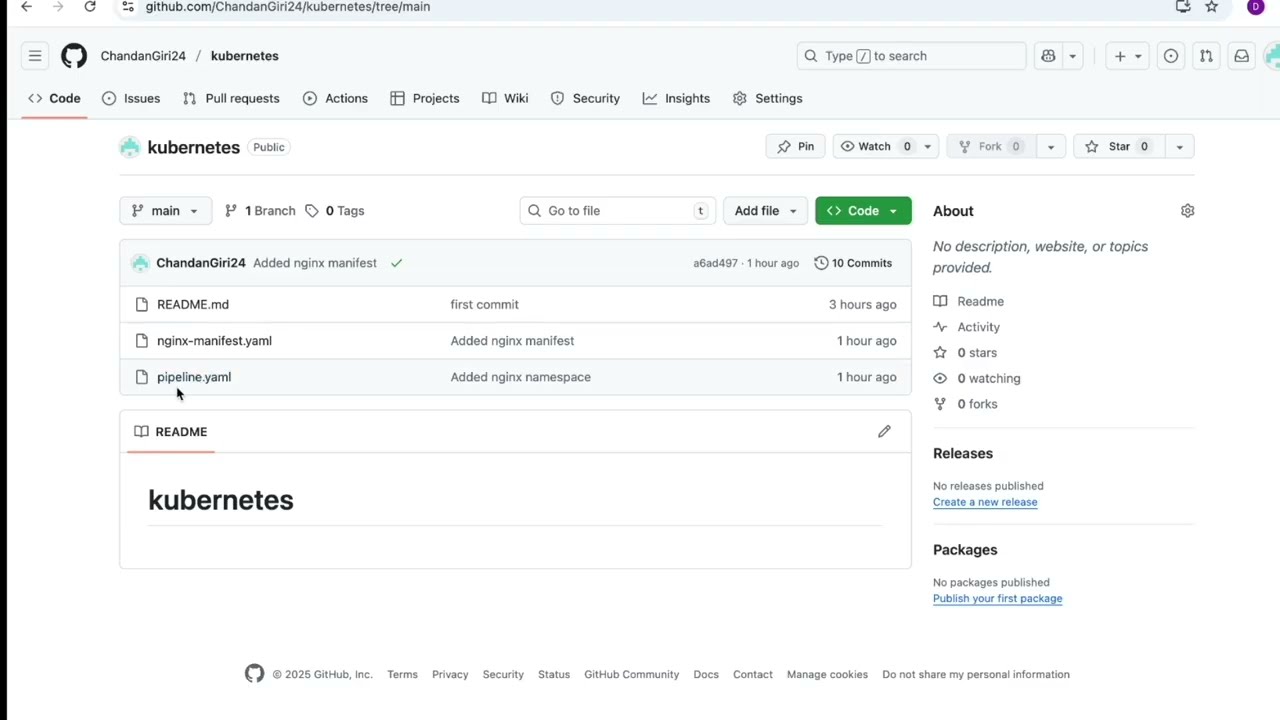Open the Wiki tab
1280x720 pixels.
coord(505,98)
